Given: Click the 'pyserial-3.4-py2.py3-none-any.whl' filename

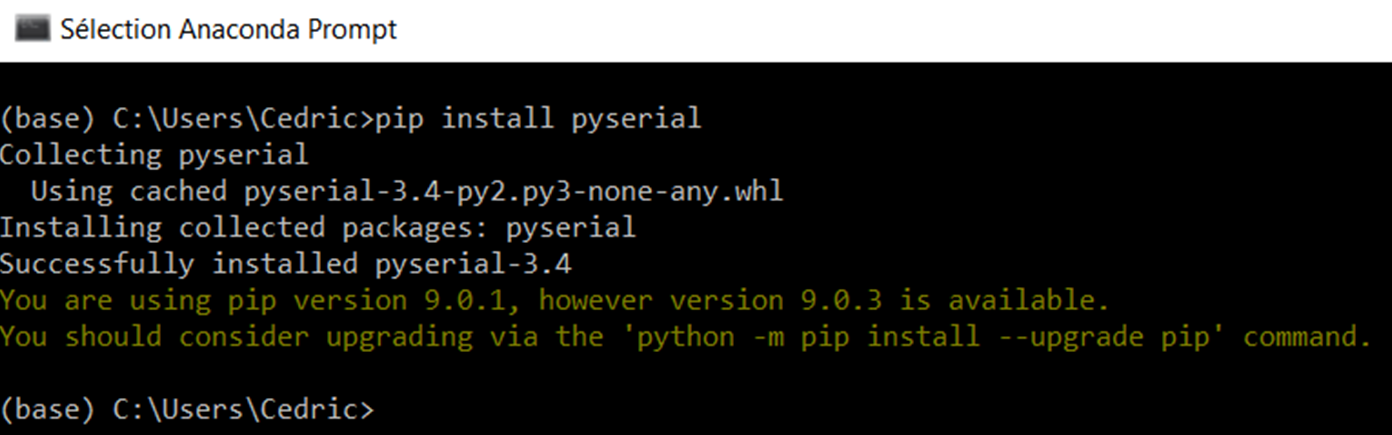Looking at the screenshot, I should pos(513,191).
